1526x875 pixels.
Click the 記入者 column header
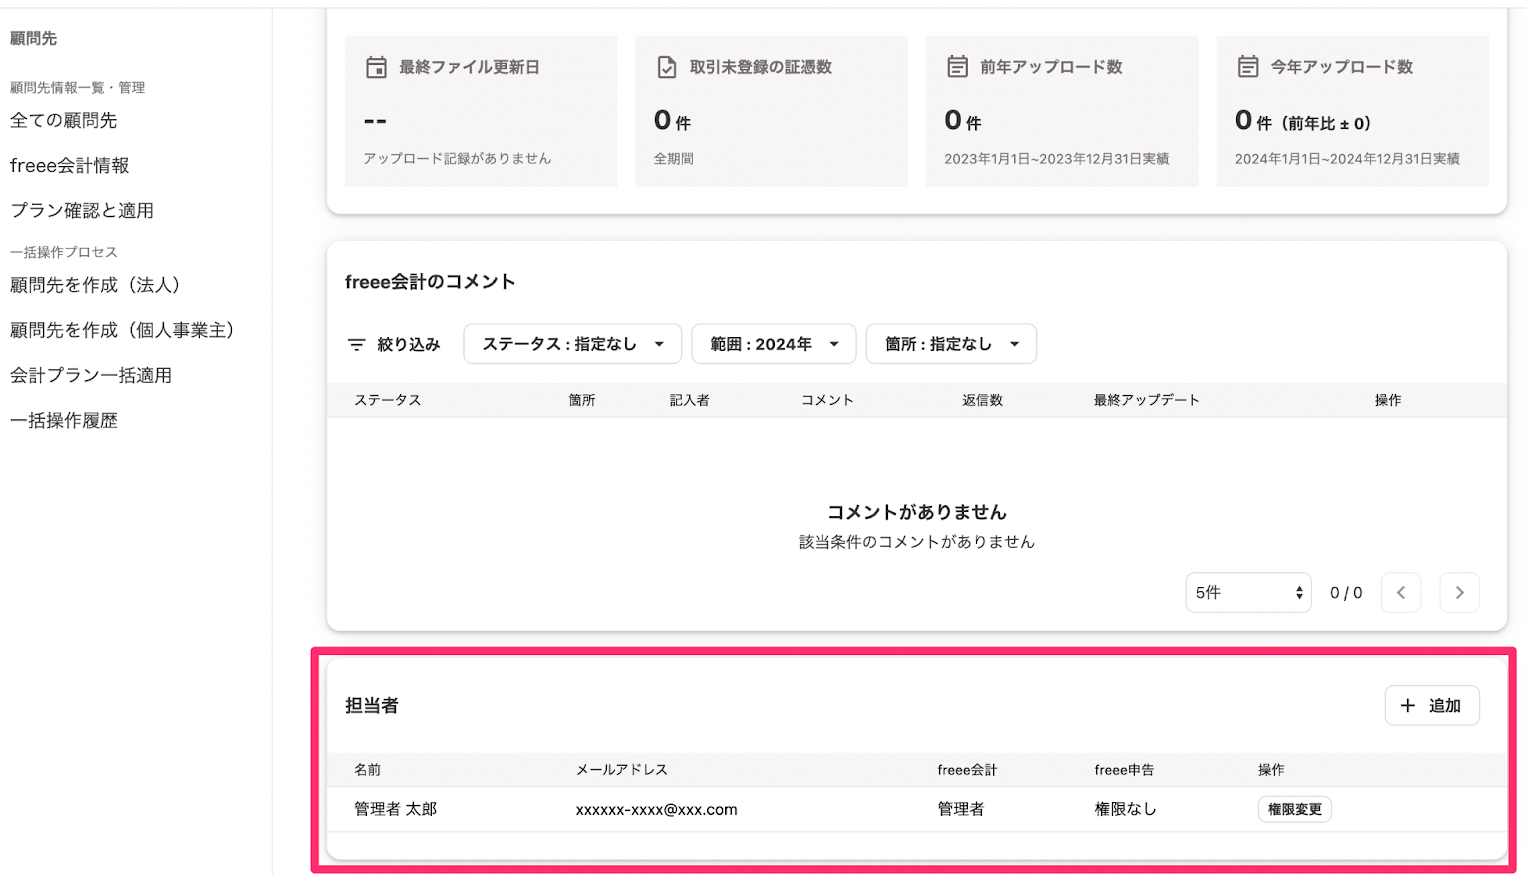point(690,400)
